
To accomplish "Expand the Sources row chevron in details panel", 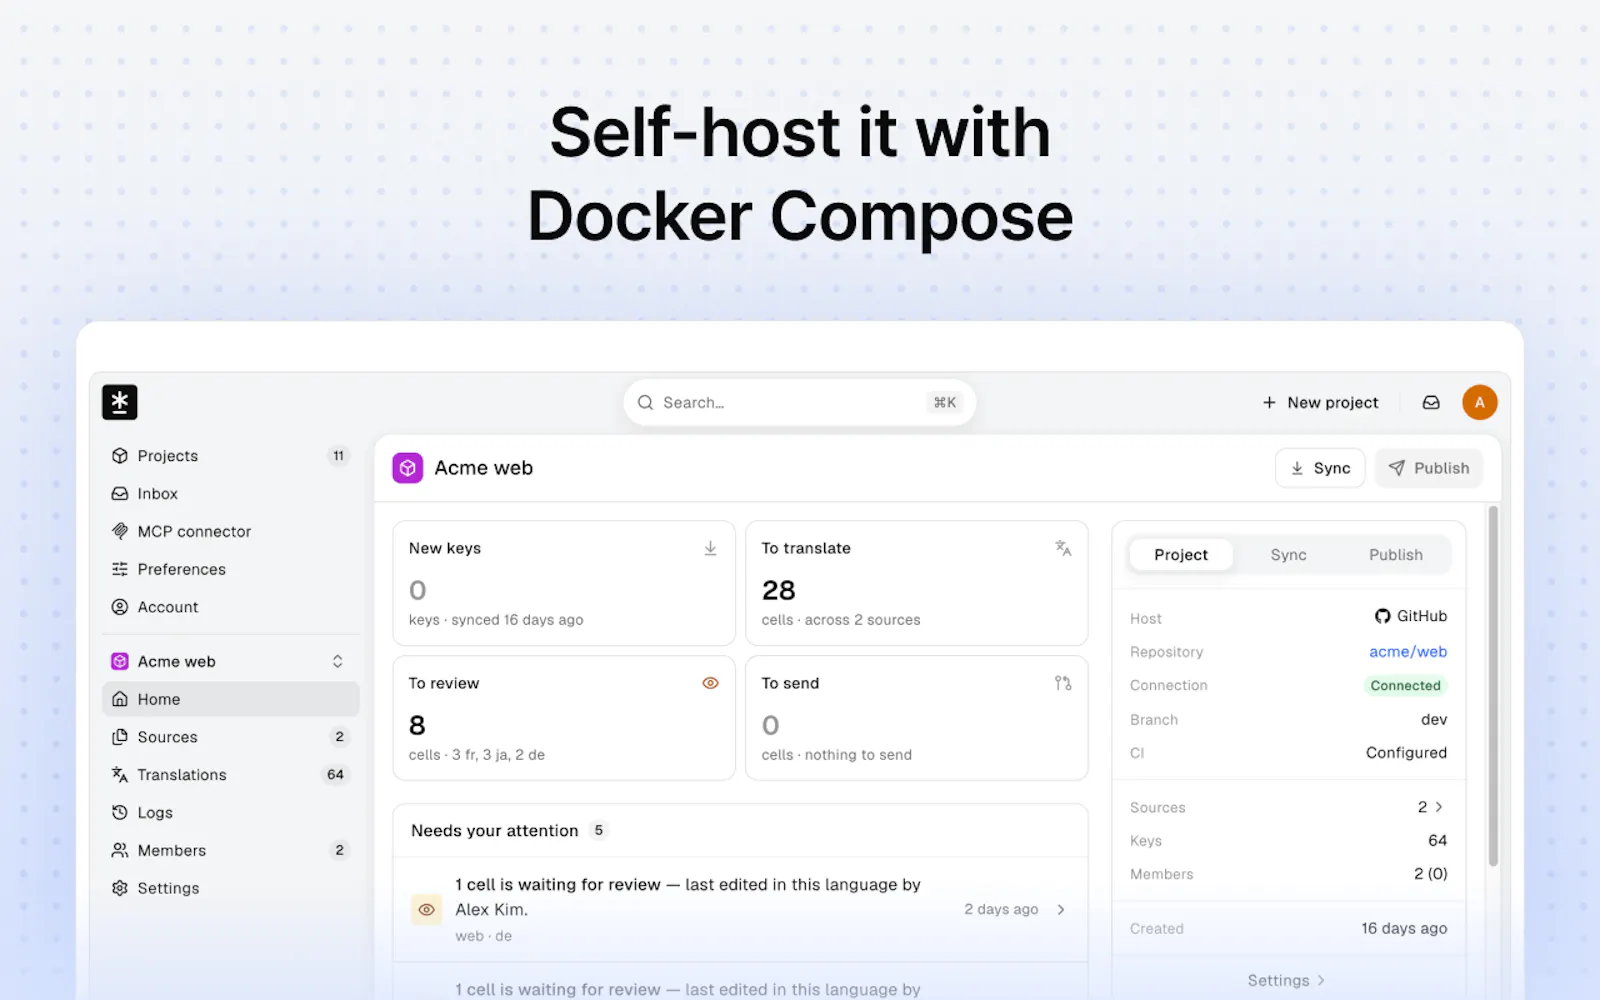I will 1439,807.
